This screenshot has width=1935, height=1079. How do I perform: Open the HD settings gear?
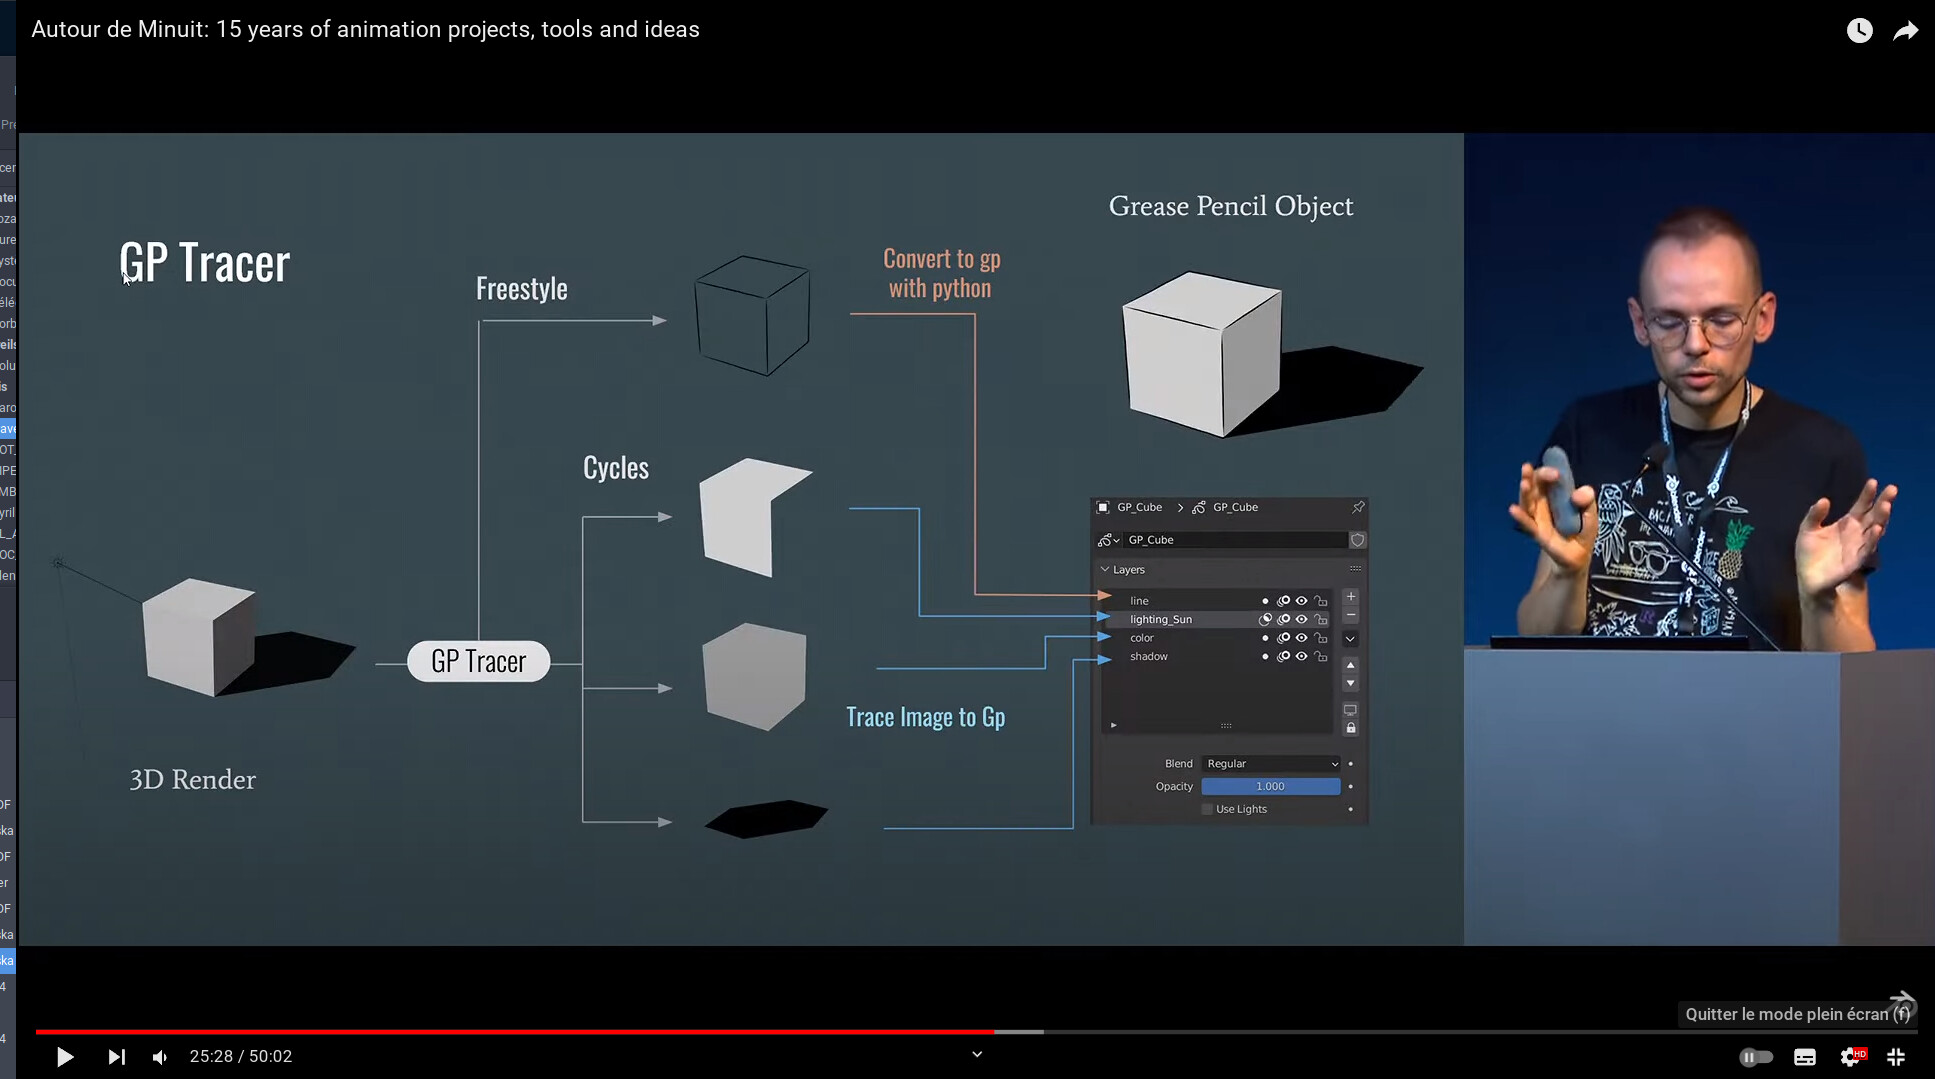click(1852, 1057)
